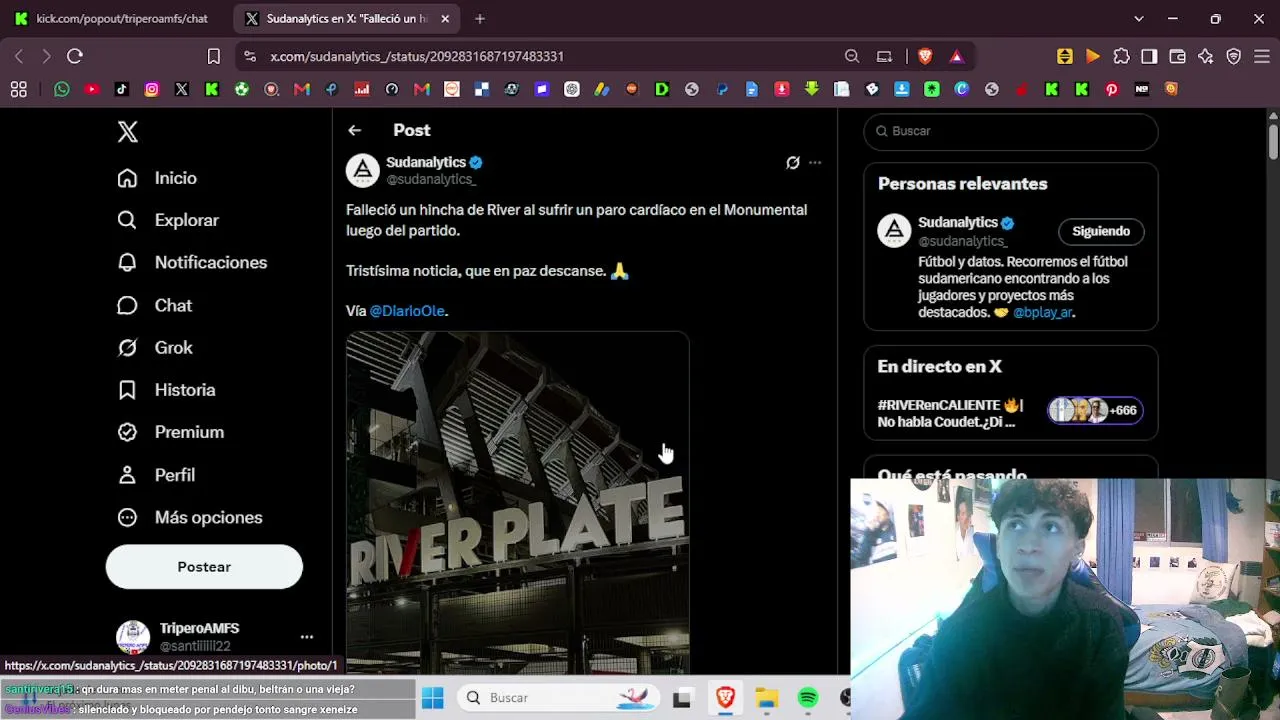Open the @bplay_ar link in bio
The image size is (1280, 720).
pyautogui.click(x=1042, y=312)
